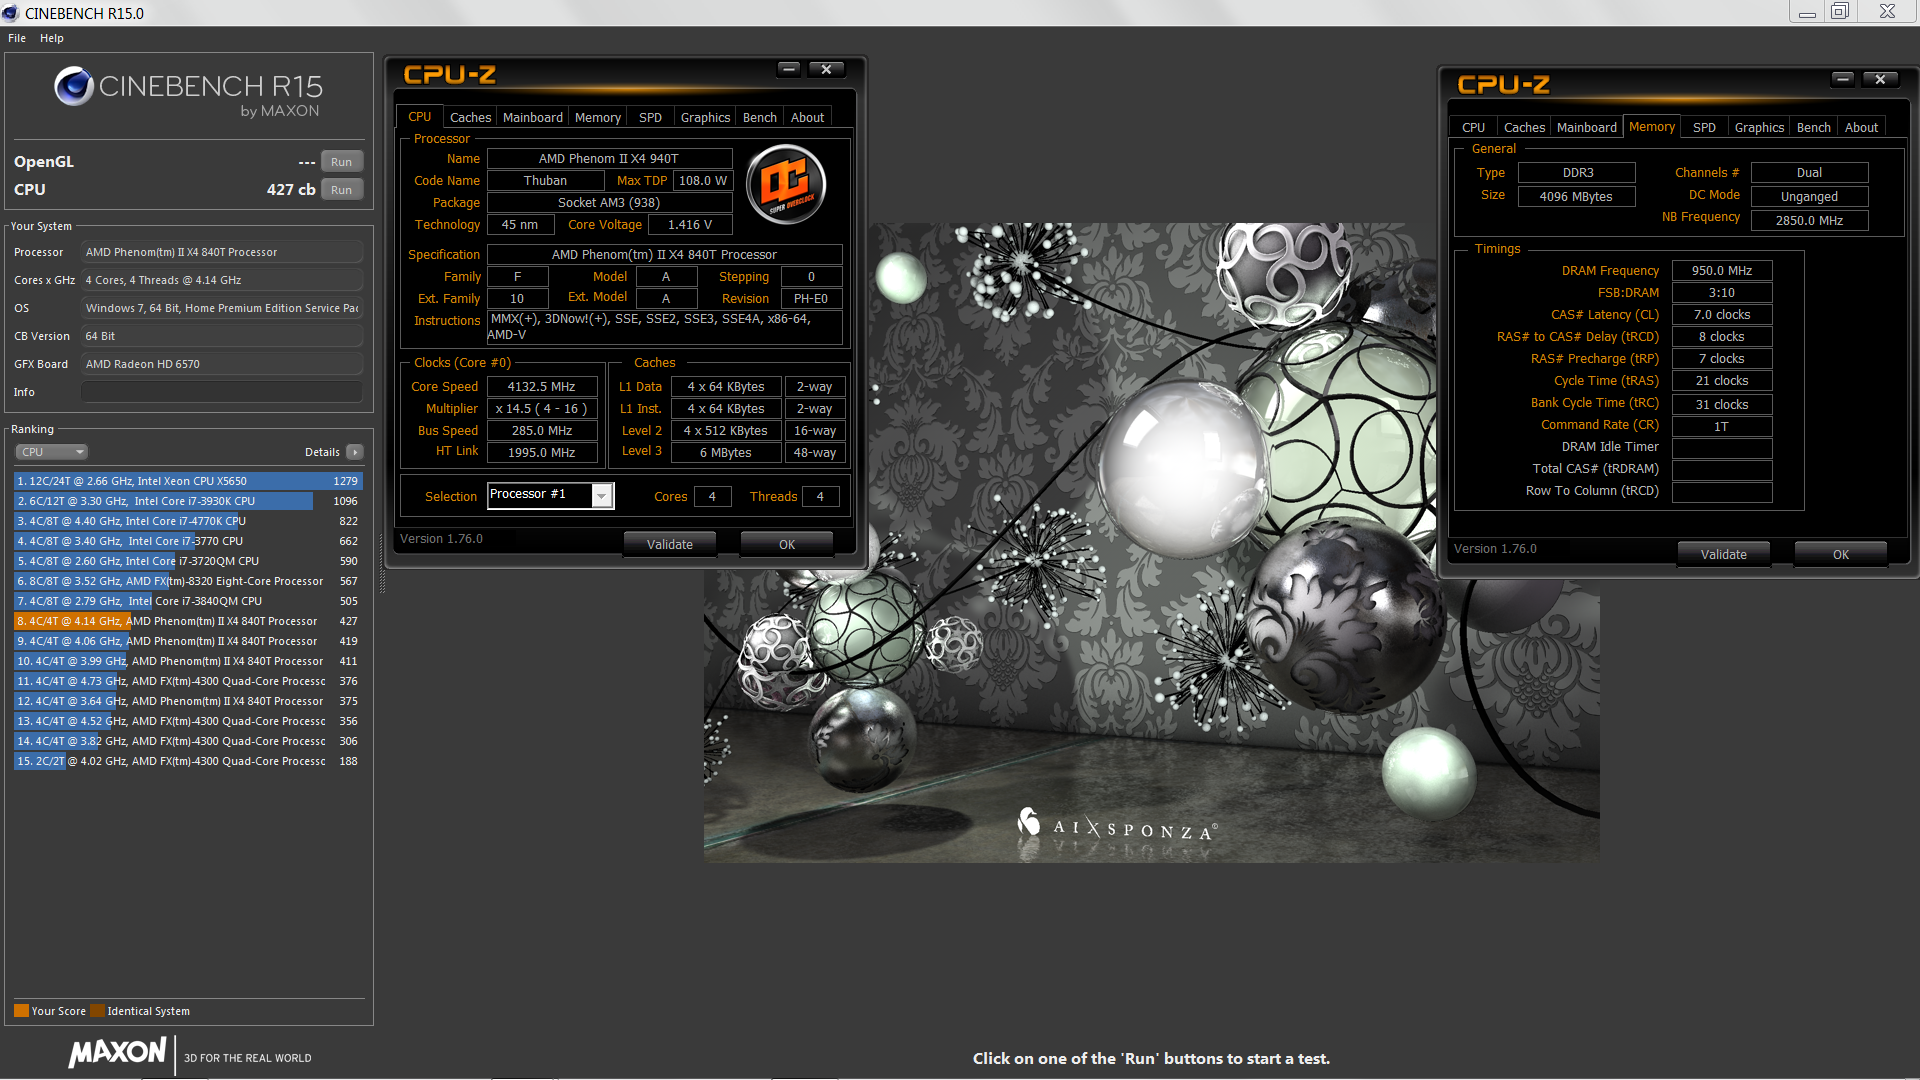Image resolution: width=1920 pixels, height=1080 pixels.
Task: Select ranking row Intel Core i7-3720QM
Action: coord(188,561)
